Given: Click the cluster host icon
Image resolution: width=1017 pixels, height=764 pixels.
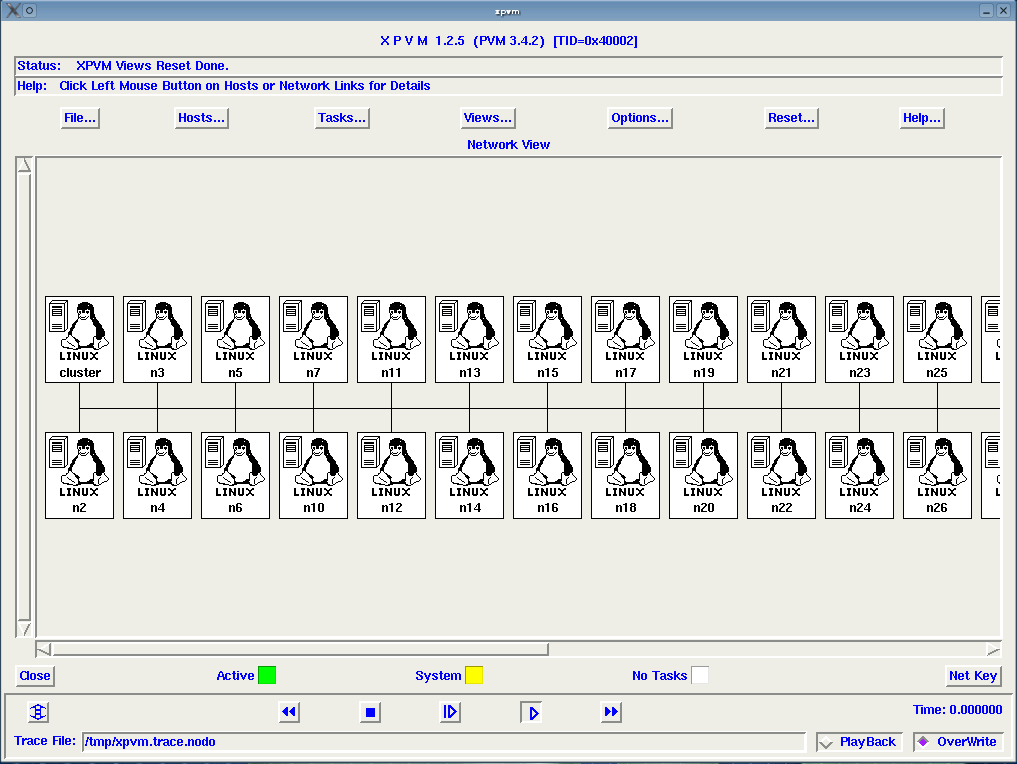Looking at the screenshot, I should pos(80,338).
